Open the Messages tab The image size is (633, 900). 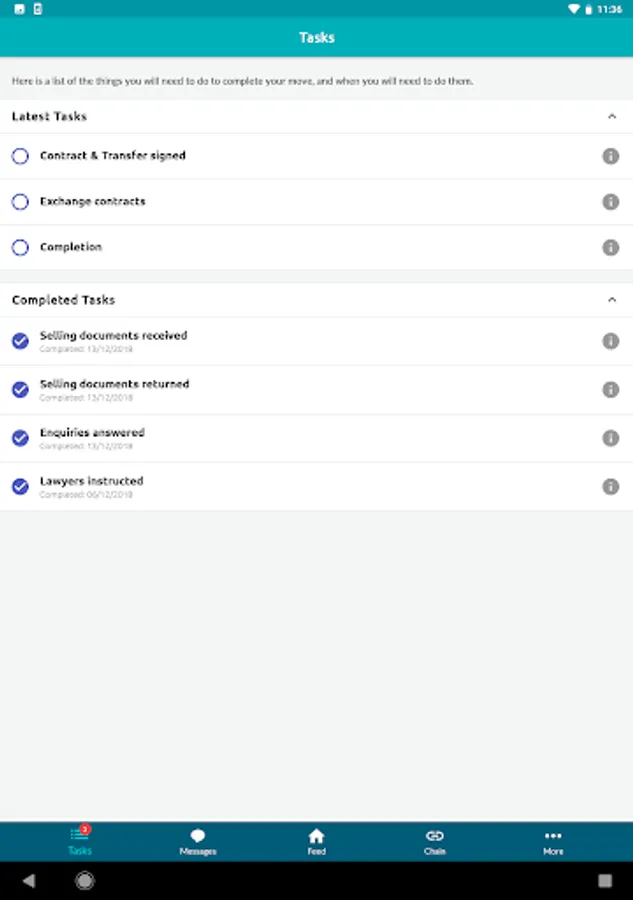click(x=198, y=841)
